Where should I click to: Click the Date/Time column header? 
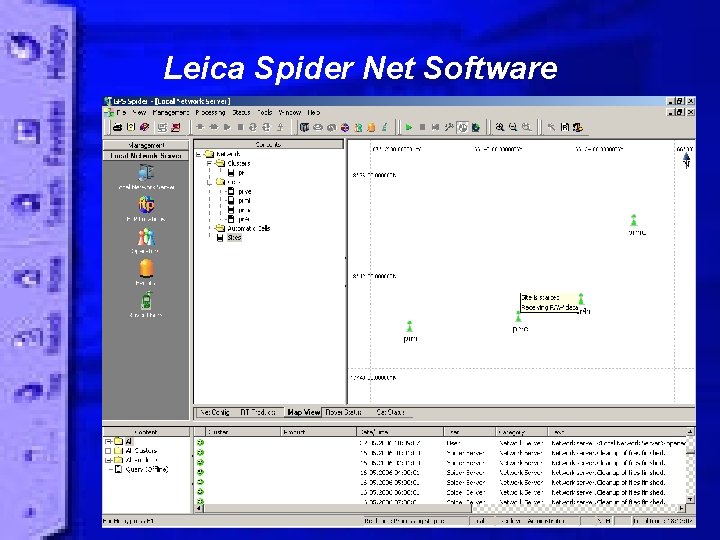click(400, 432)
